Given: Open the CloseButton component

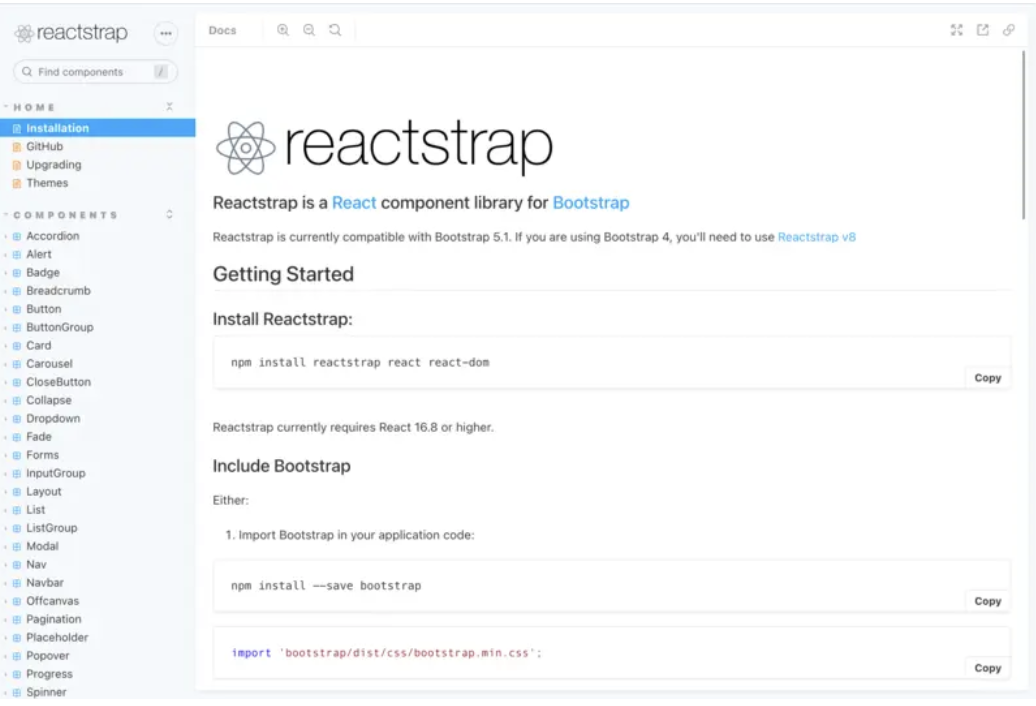Looking at the screenshot, I should pos(59,382).
